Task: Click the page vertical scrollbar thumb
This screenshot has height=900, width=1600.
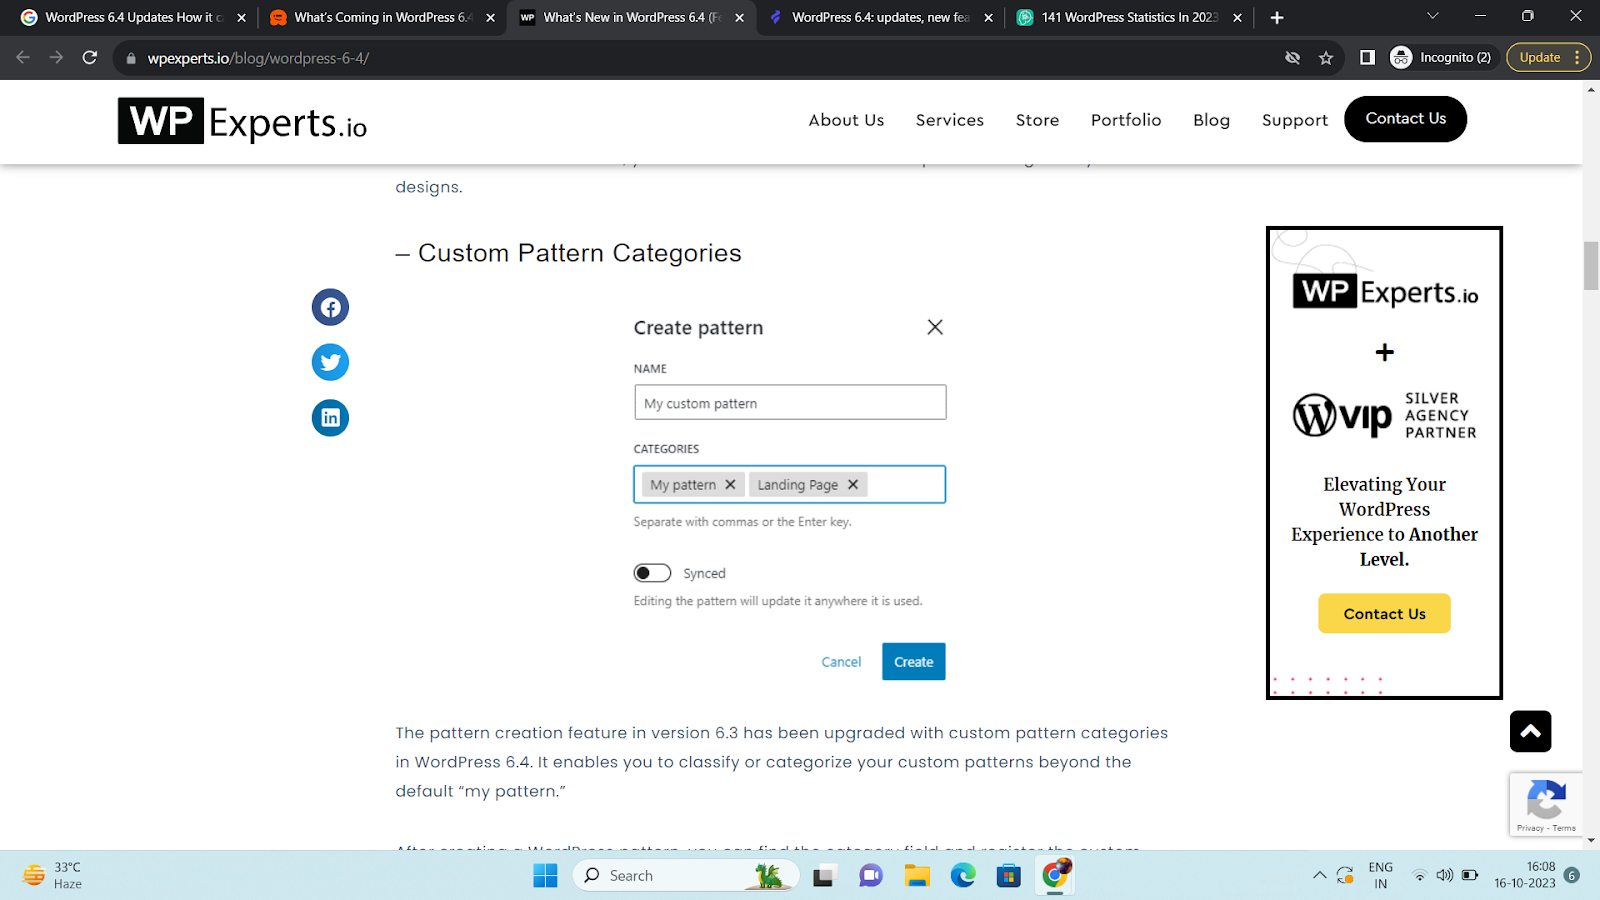Action: pos(1591,266)
